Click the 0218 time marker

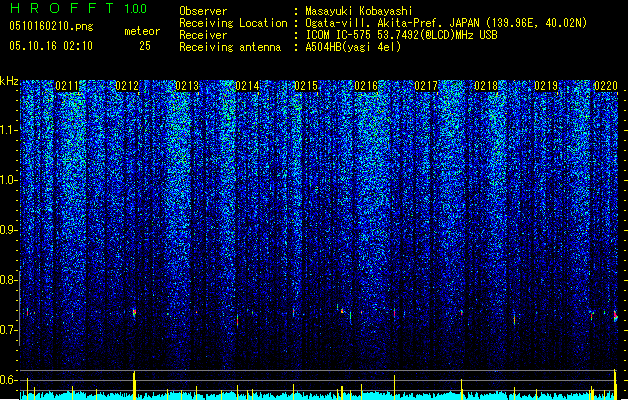(486, 86)
